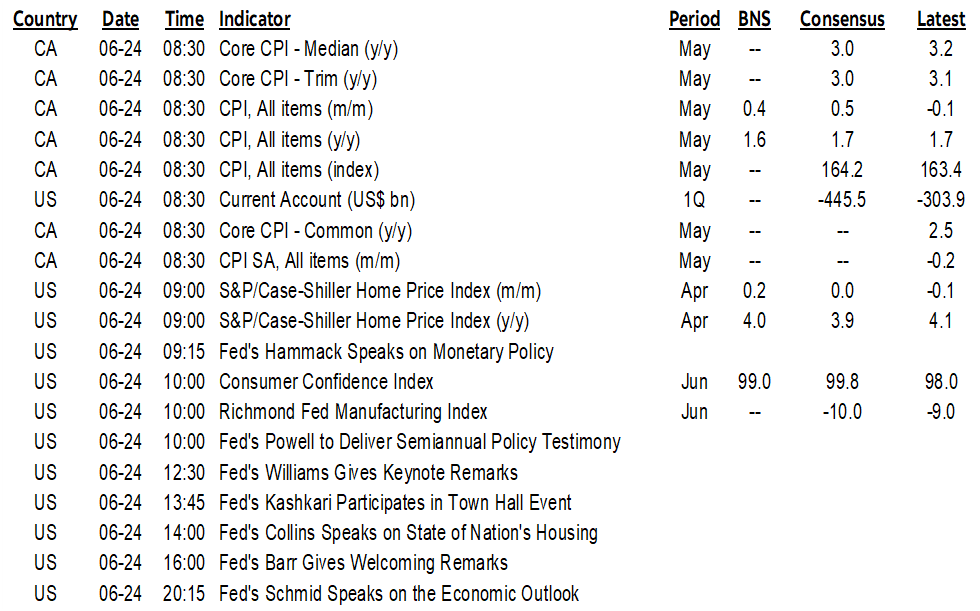Screen dimensions: 980x611
Task: Click the -445.5 consensus value
Action: coord(841,200)
